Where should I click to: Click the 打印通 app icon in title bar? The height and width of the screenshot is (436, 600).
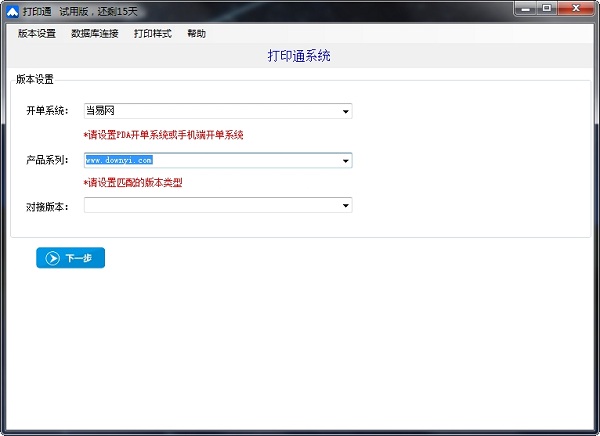[x=10, y=9]
